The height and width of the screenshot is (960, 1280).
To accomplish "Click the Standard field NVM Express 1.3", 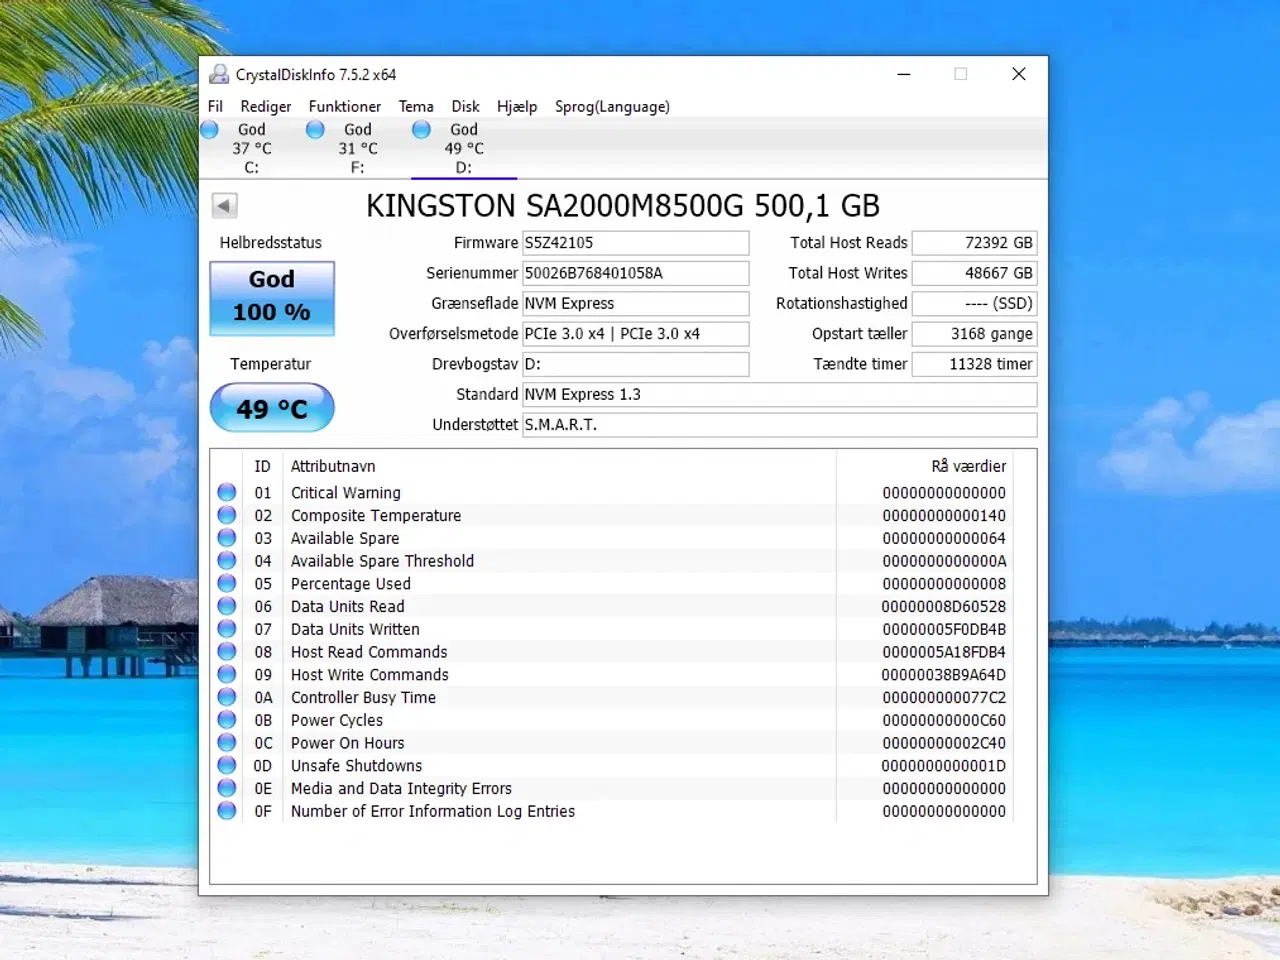I will [780, 394].
